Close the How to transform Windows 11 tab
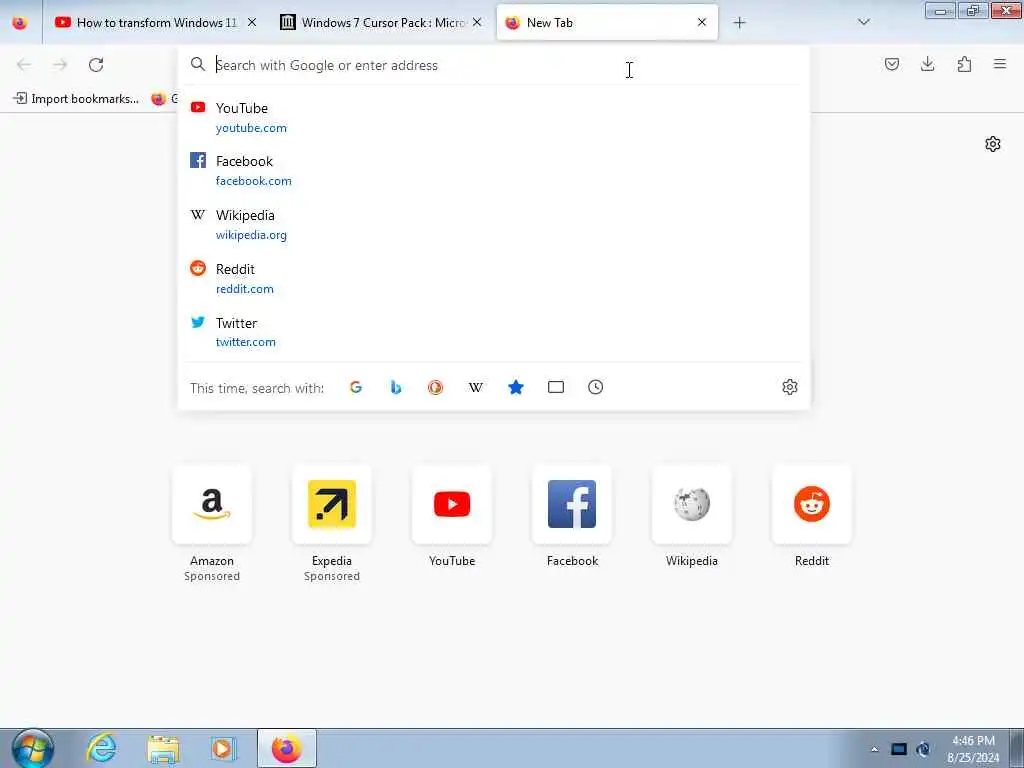 tap(252, 22)
